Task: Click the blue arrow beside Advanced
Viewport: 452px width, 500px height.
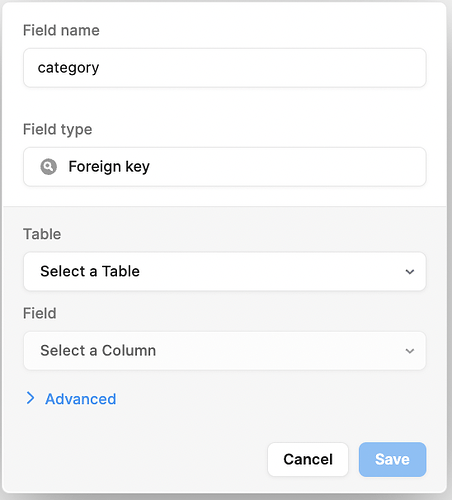Action: (x=30, y=398)
